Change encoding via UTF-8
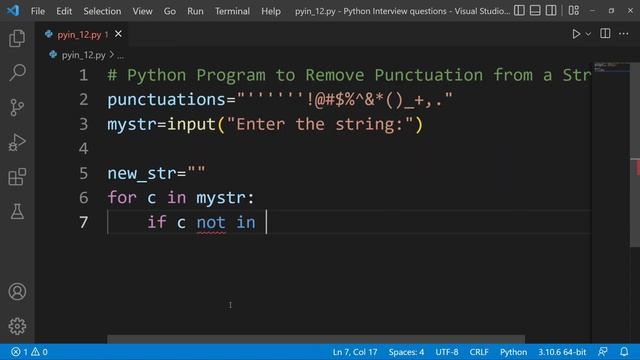 [447, 352]
